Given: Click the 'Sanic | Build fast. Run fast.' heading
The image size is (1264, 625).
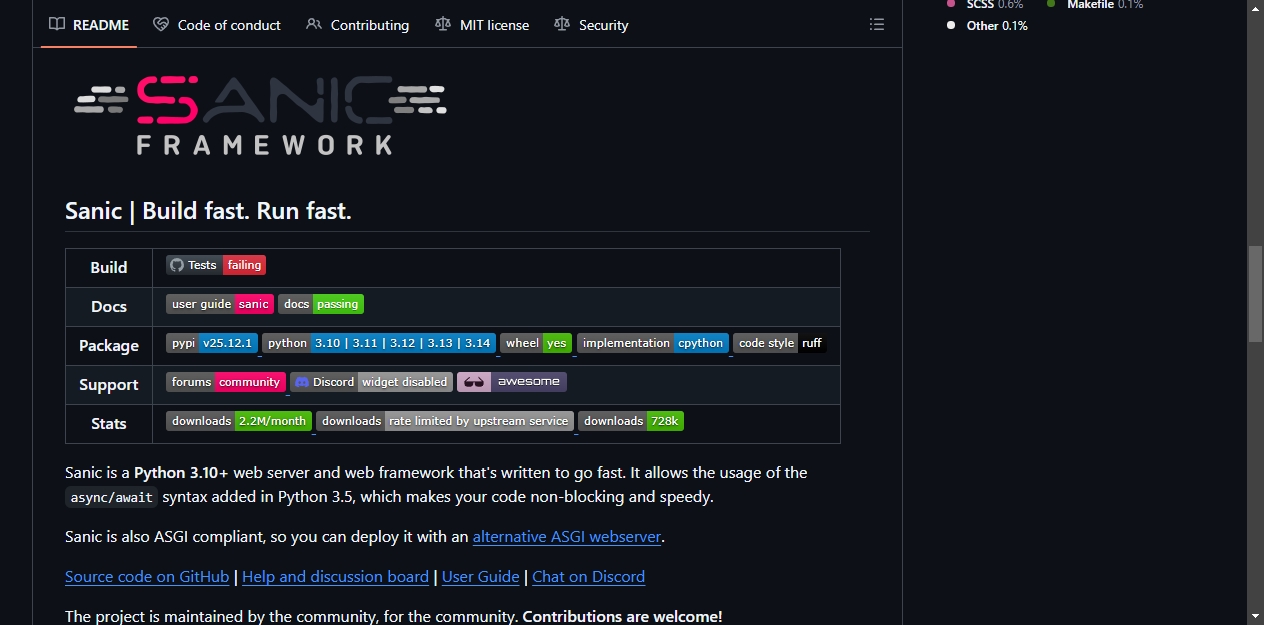Looking at the screenshot, I should [208, 211].
